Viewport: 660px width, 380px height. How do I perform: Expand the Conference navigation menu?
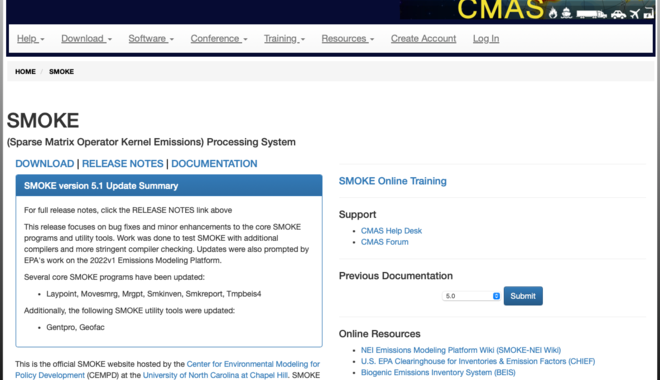coord(219,39)
